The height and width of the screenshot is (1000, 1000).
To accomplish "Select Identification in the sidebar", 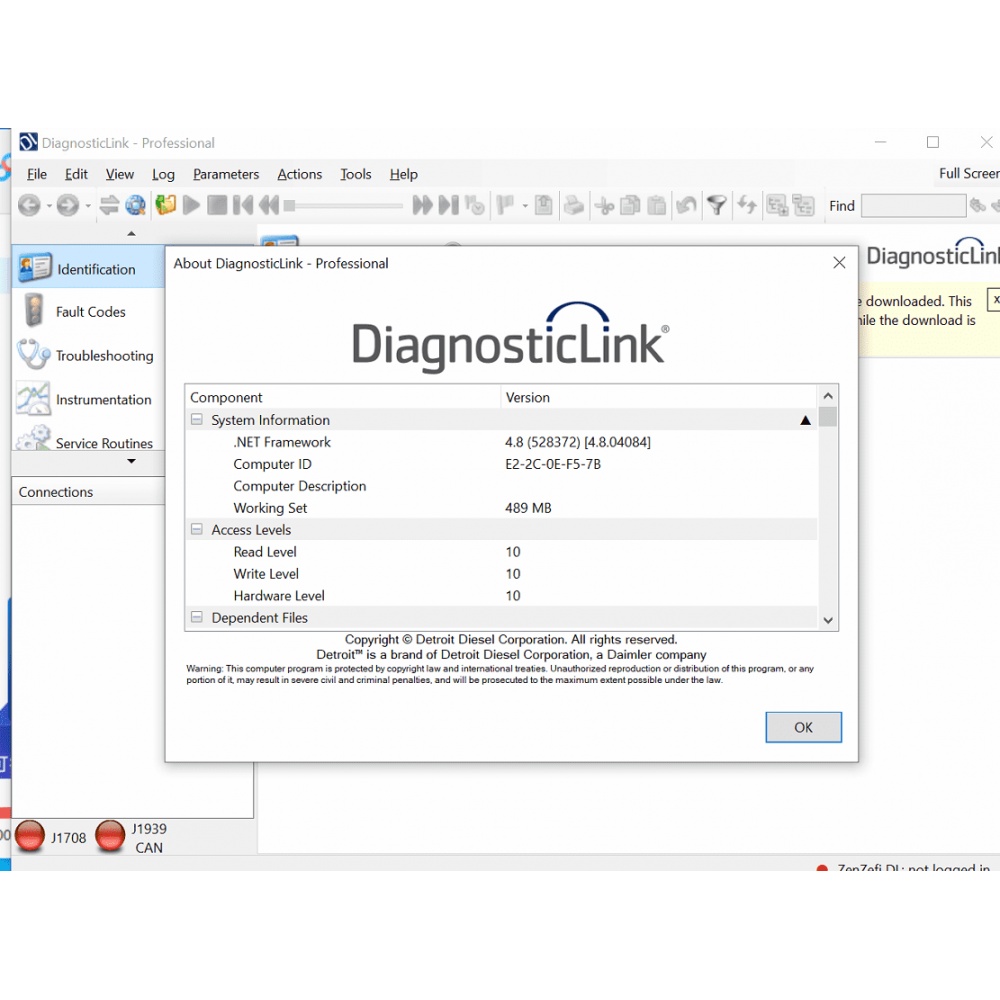I will 88,268.
